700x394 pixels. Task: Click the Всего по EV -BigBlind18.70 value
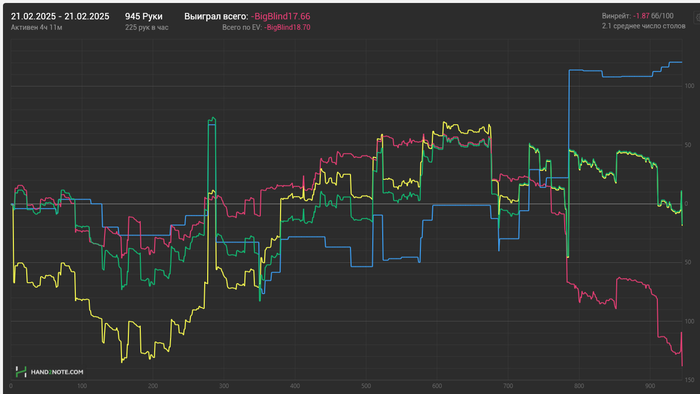[287, 27]
